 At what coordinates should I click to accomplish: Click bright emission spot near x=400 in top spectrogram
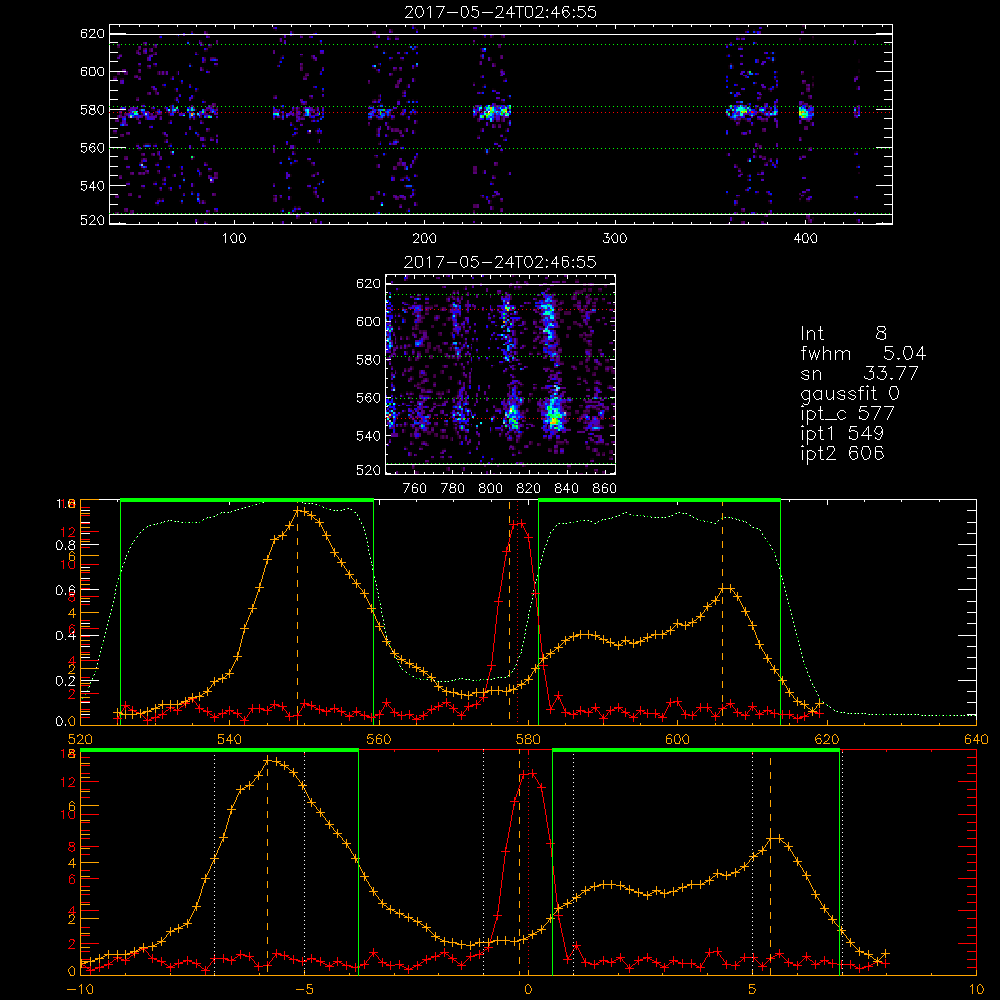(805, 113)
